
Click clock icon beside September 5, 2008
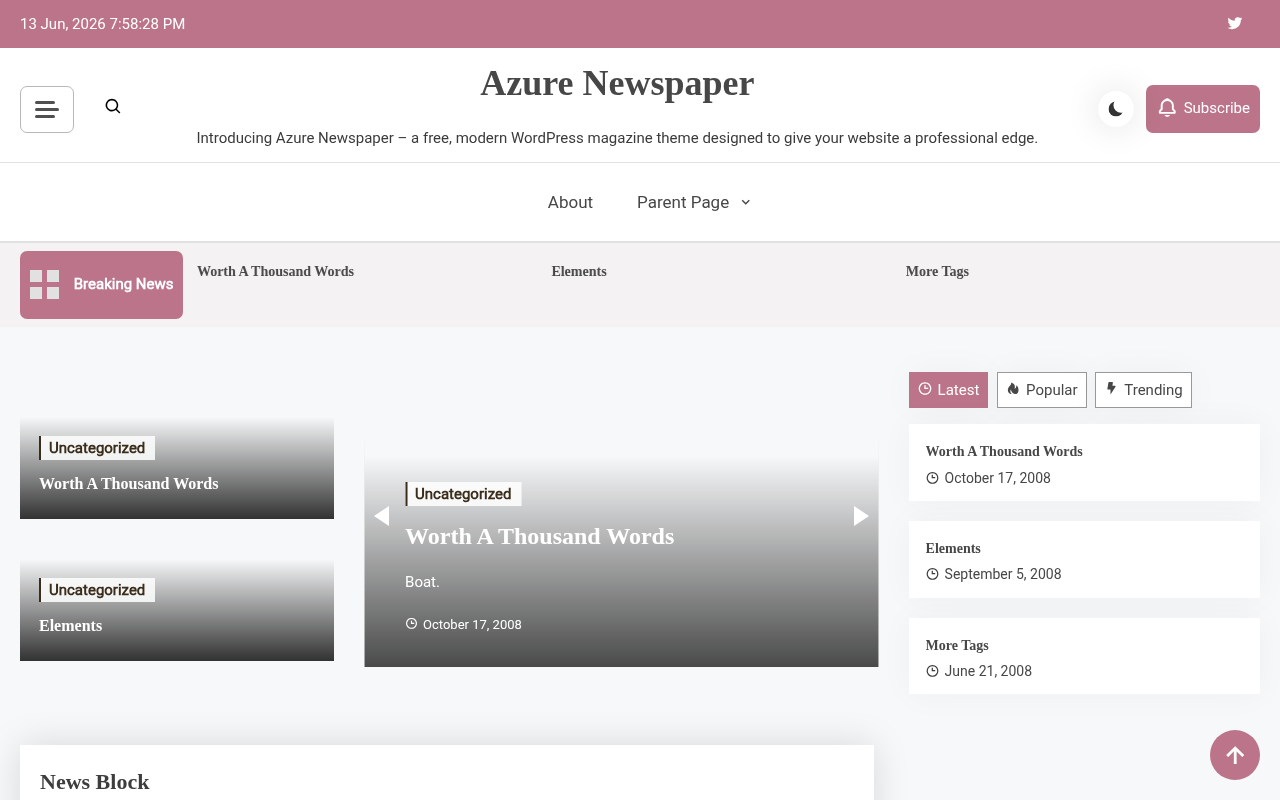tap(932, 574)
